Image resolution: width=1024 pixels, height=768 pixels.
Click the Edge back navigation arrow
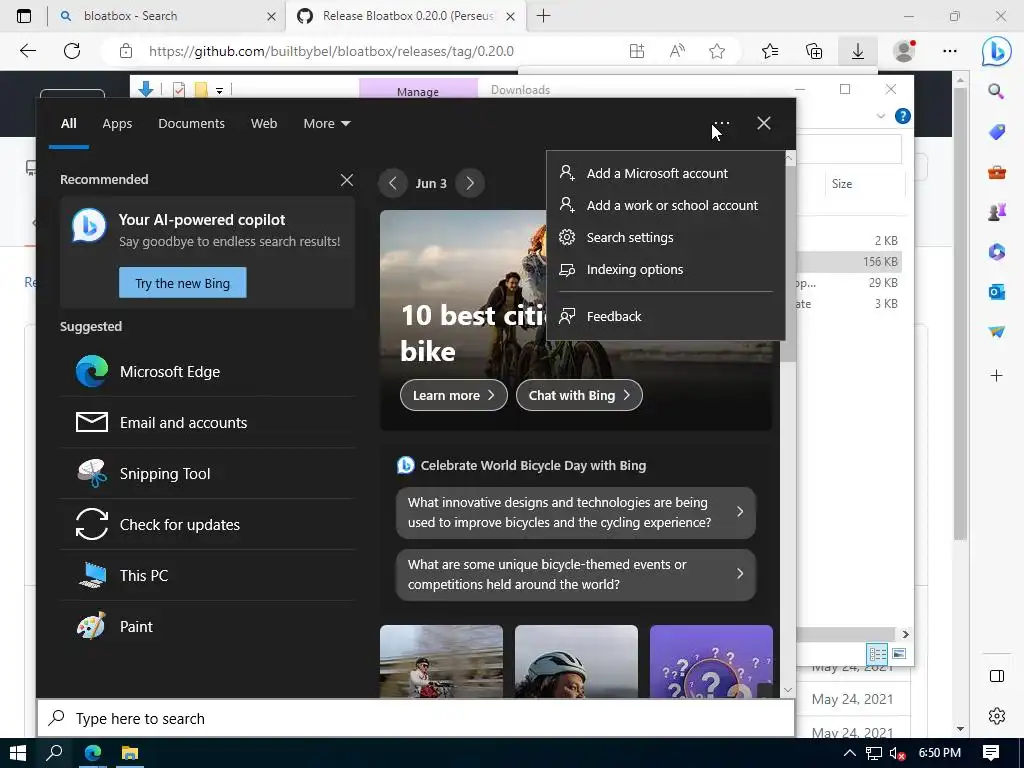(27, 51)
